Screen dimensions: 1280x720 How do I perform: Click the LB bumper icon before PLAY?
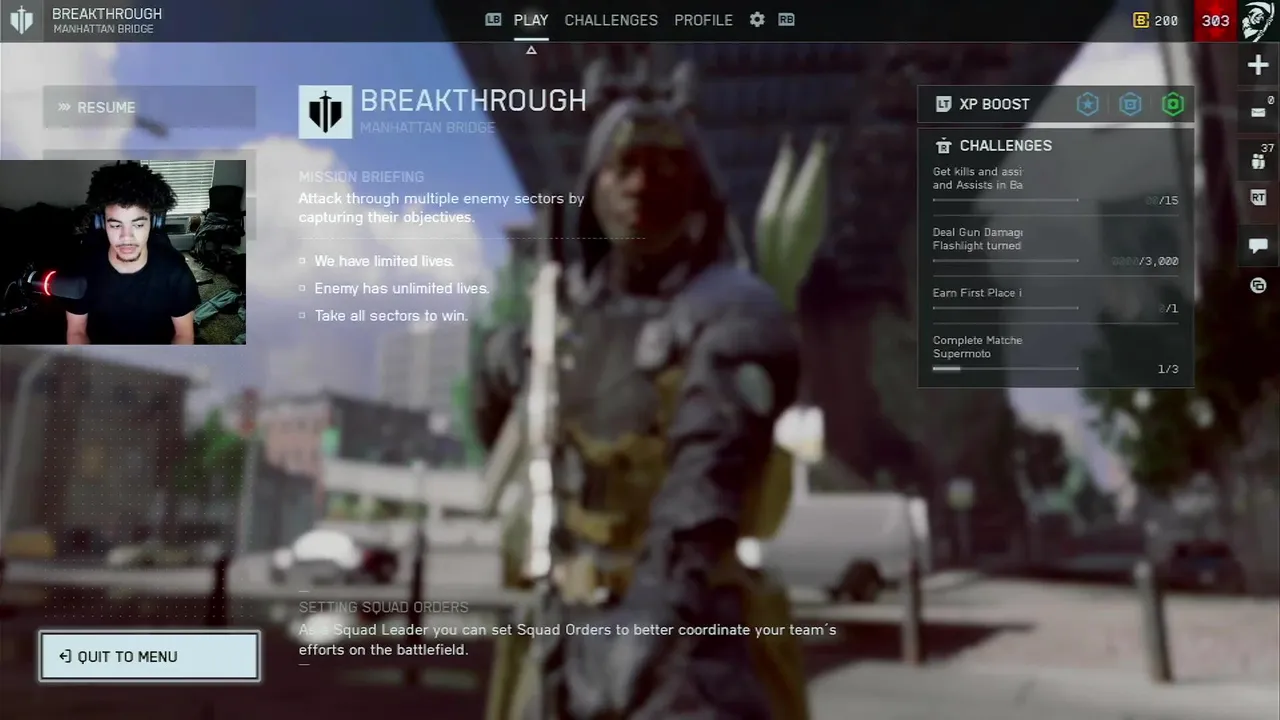coord(492,19)
